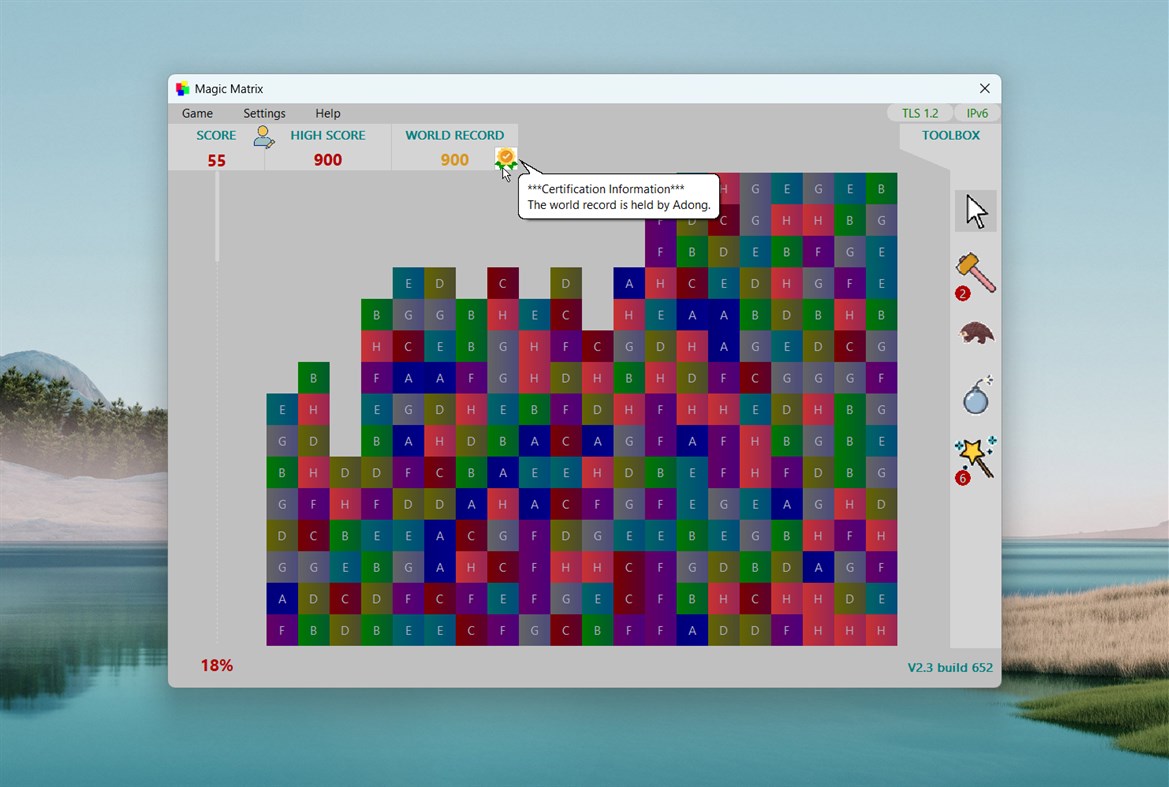The height and width of the screenshot is (787, 1169).
Task: Pick the hedgehog tool from the toolbox
Action: [974, 334]
